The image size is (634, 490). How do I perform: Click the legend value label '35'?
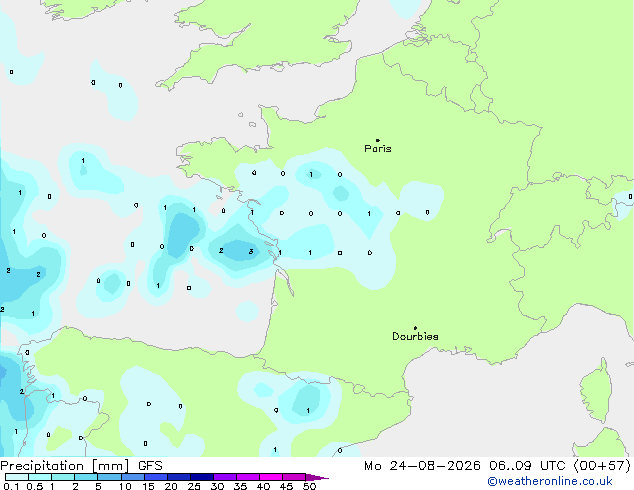point(241,486)
